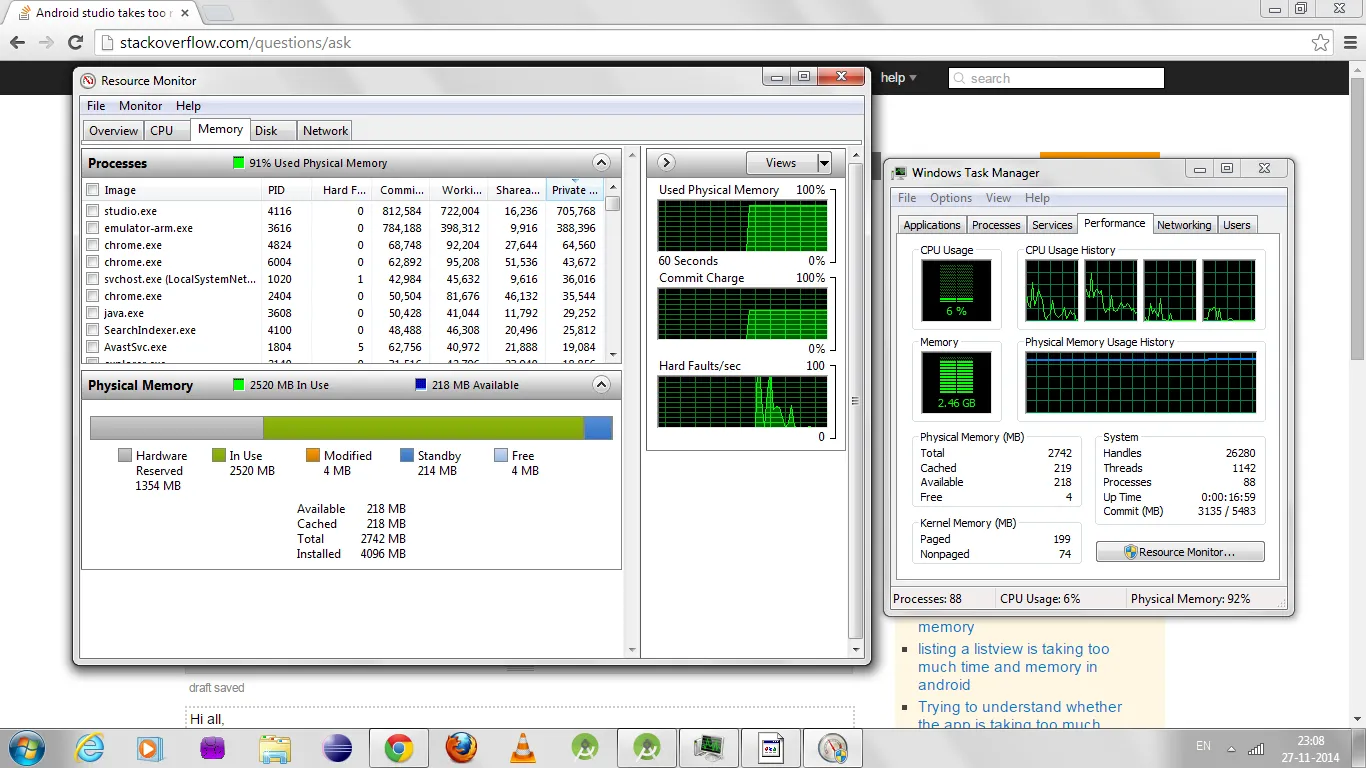Check the AvastSvc.exe checkbox
Viewport: 1366px width, 768px height.
coord(93,347)
